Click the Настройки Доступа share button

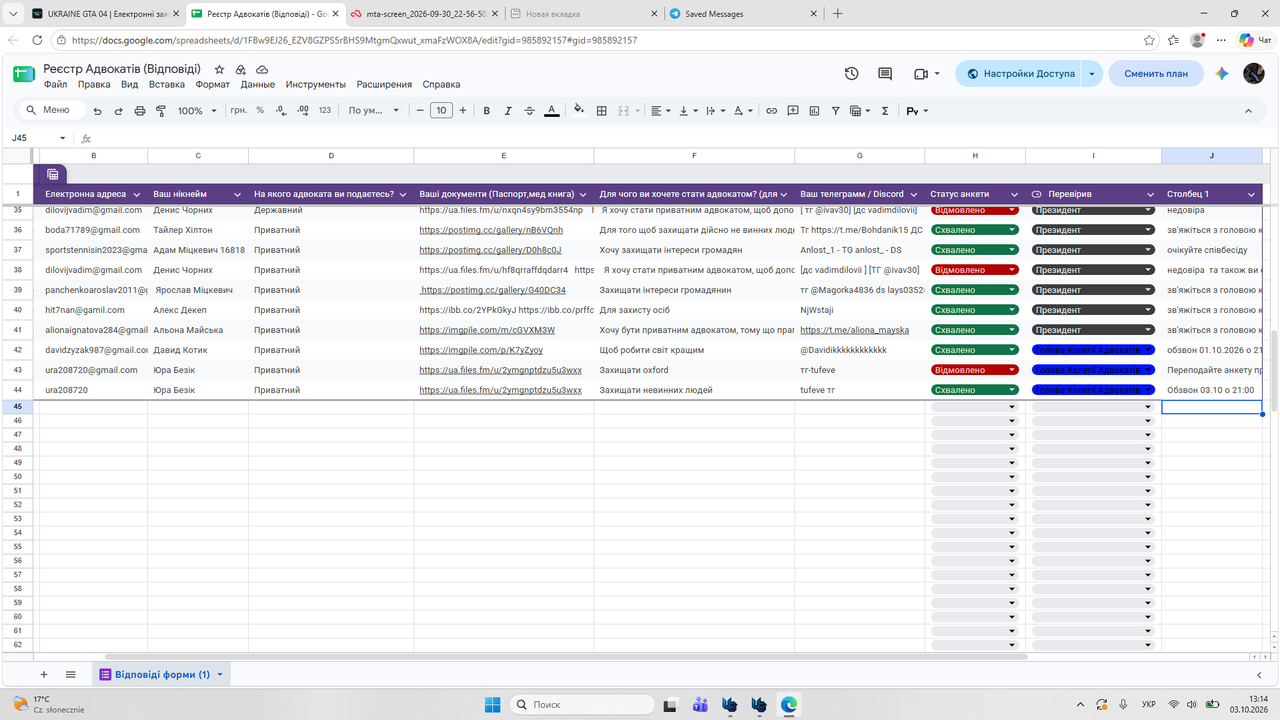pyautogui.click(x=1020, y=74)
